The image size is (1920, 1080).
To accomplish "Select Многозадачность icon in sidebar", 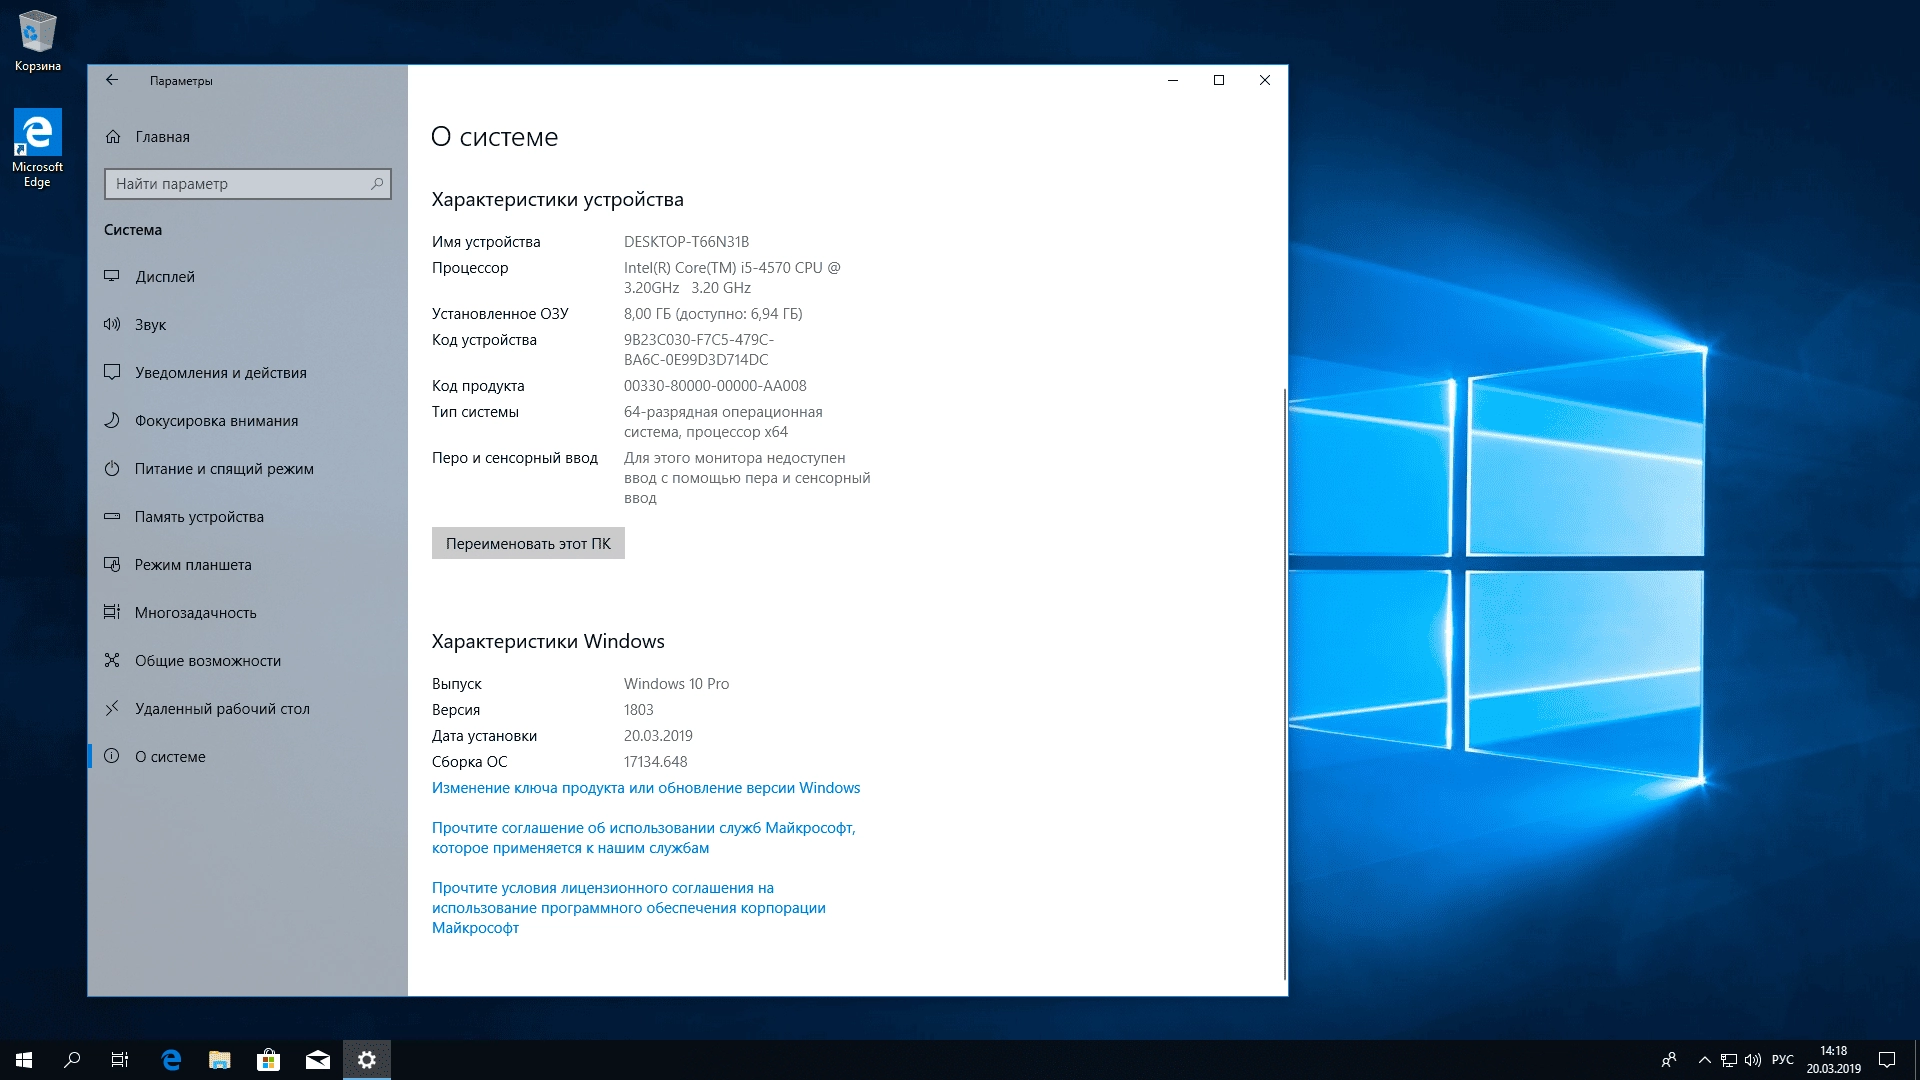I will pos(112,612).
